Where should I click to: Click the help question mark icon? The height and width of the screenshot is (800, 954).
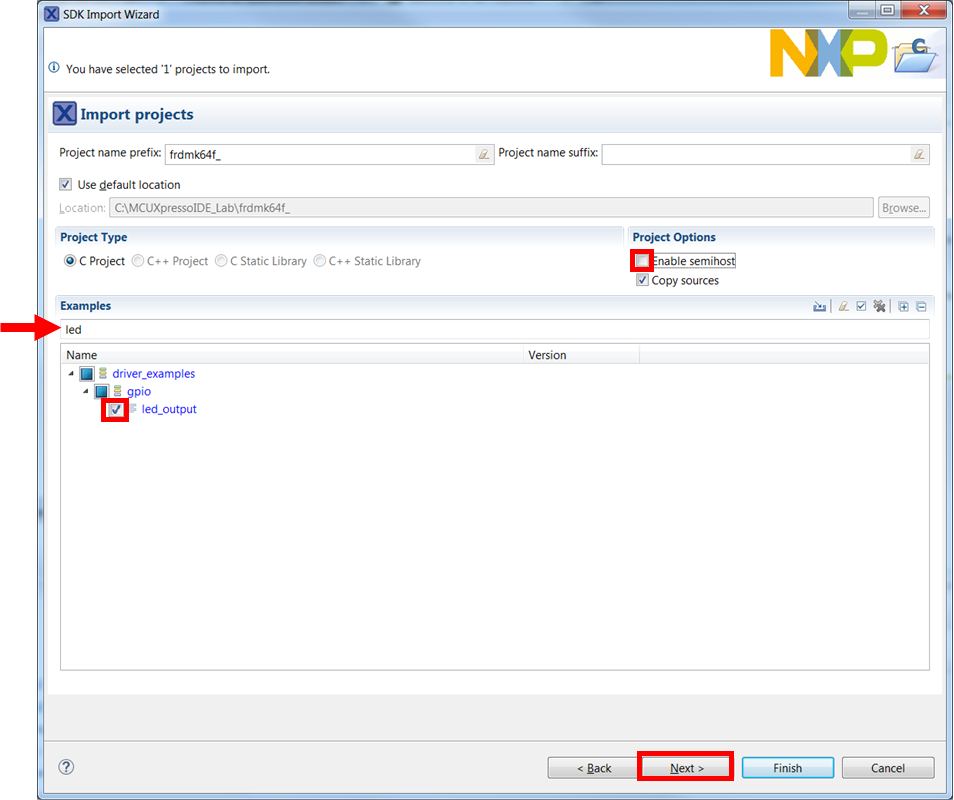67,767
